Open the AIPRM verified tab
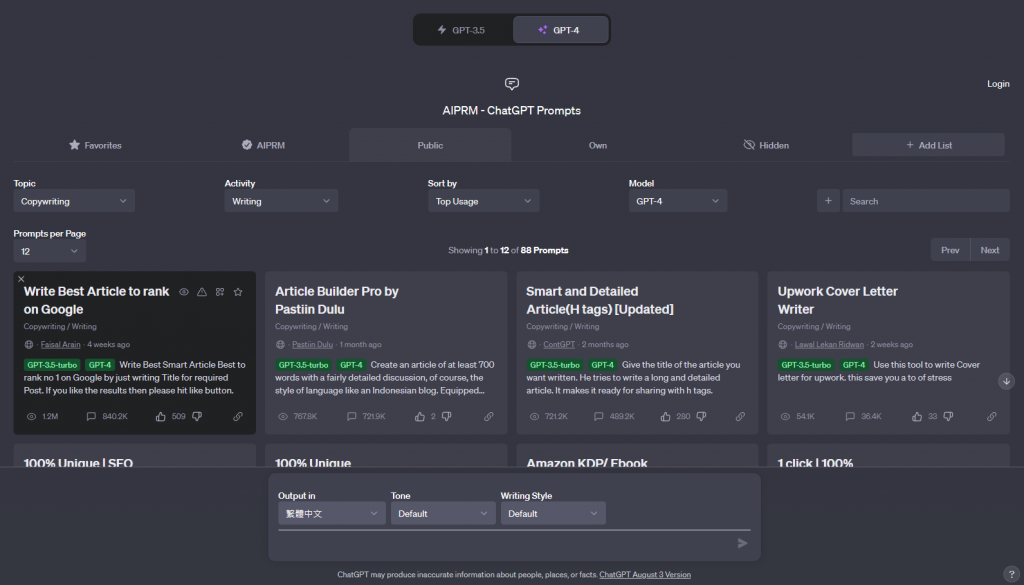Screen dimensions: 1024x585 (263, 145)
